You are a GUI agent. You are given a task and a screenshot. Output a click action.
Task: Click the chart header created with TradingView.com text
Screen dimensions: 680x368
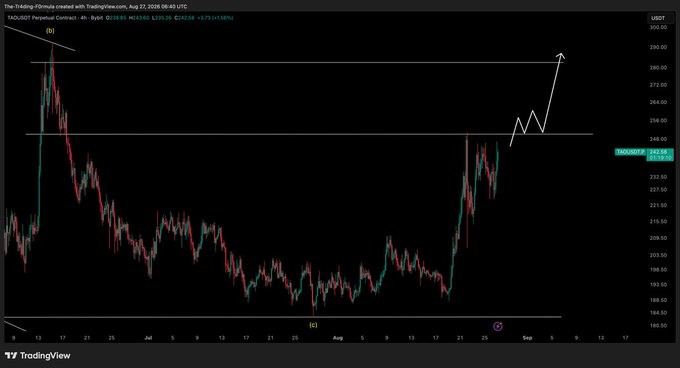95,7
